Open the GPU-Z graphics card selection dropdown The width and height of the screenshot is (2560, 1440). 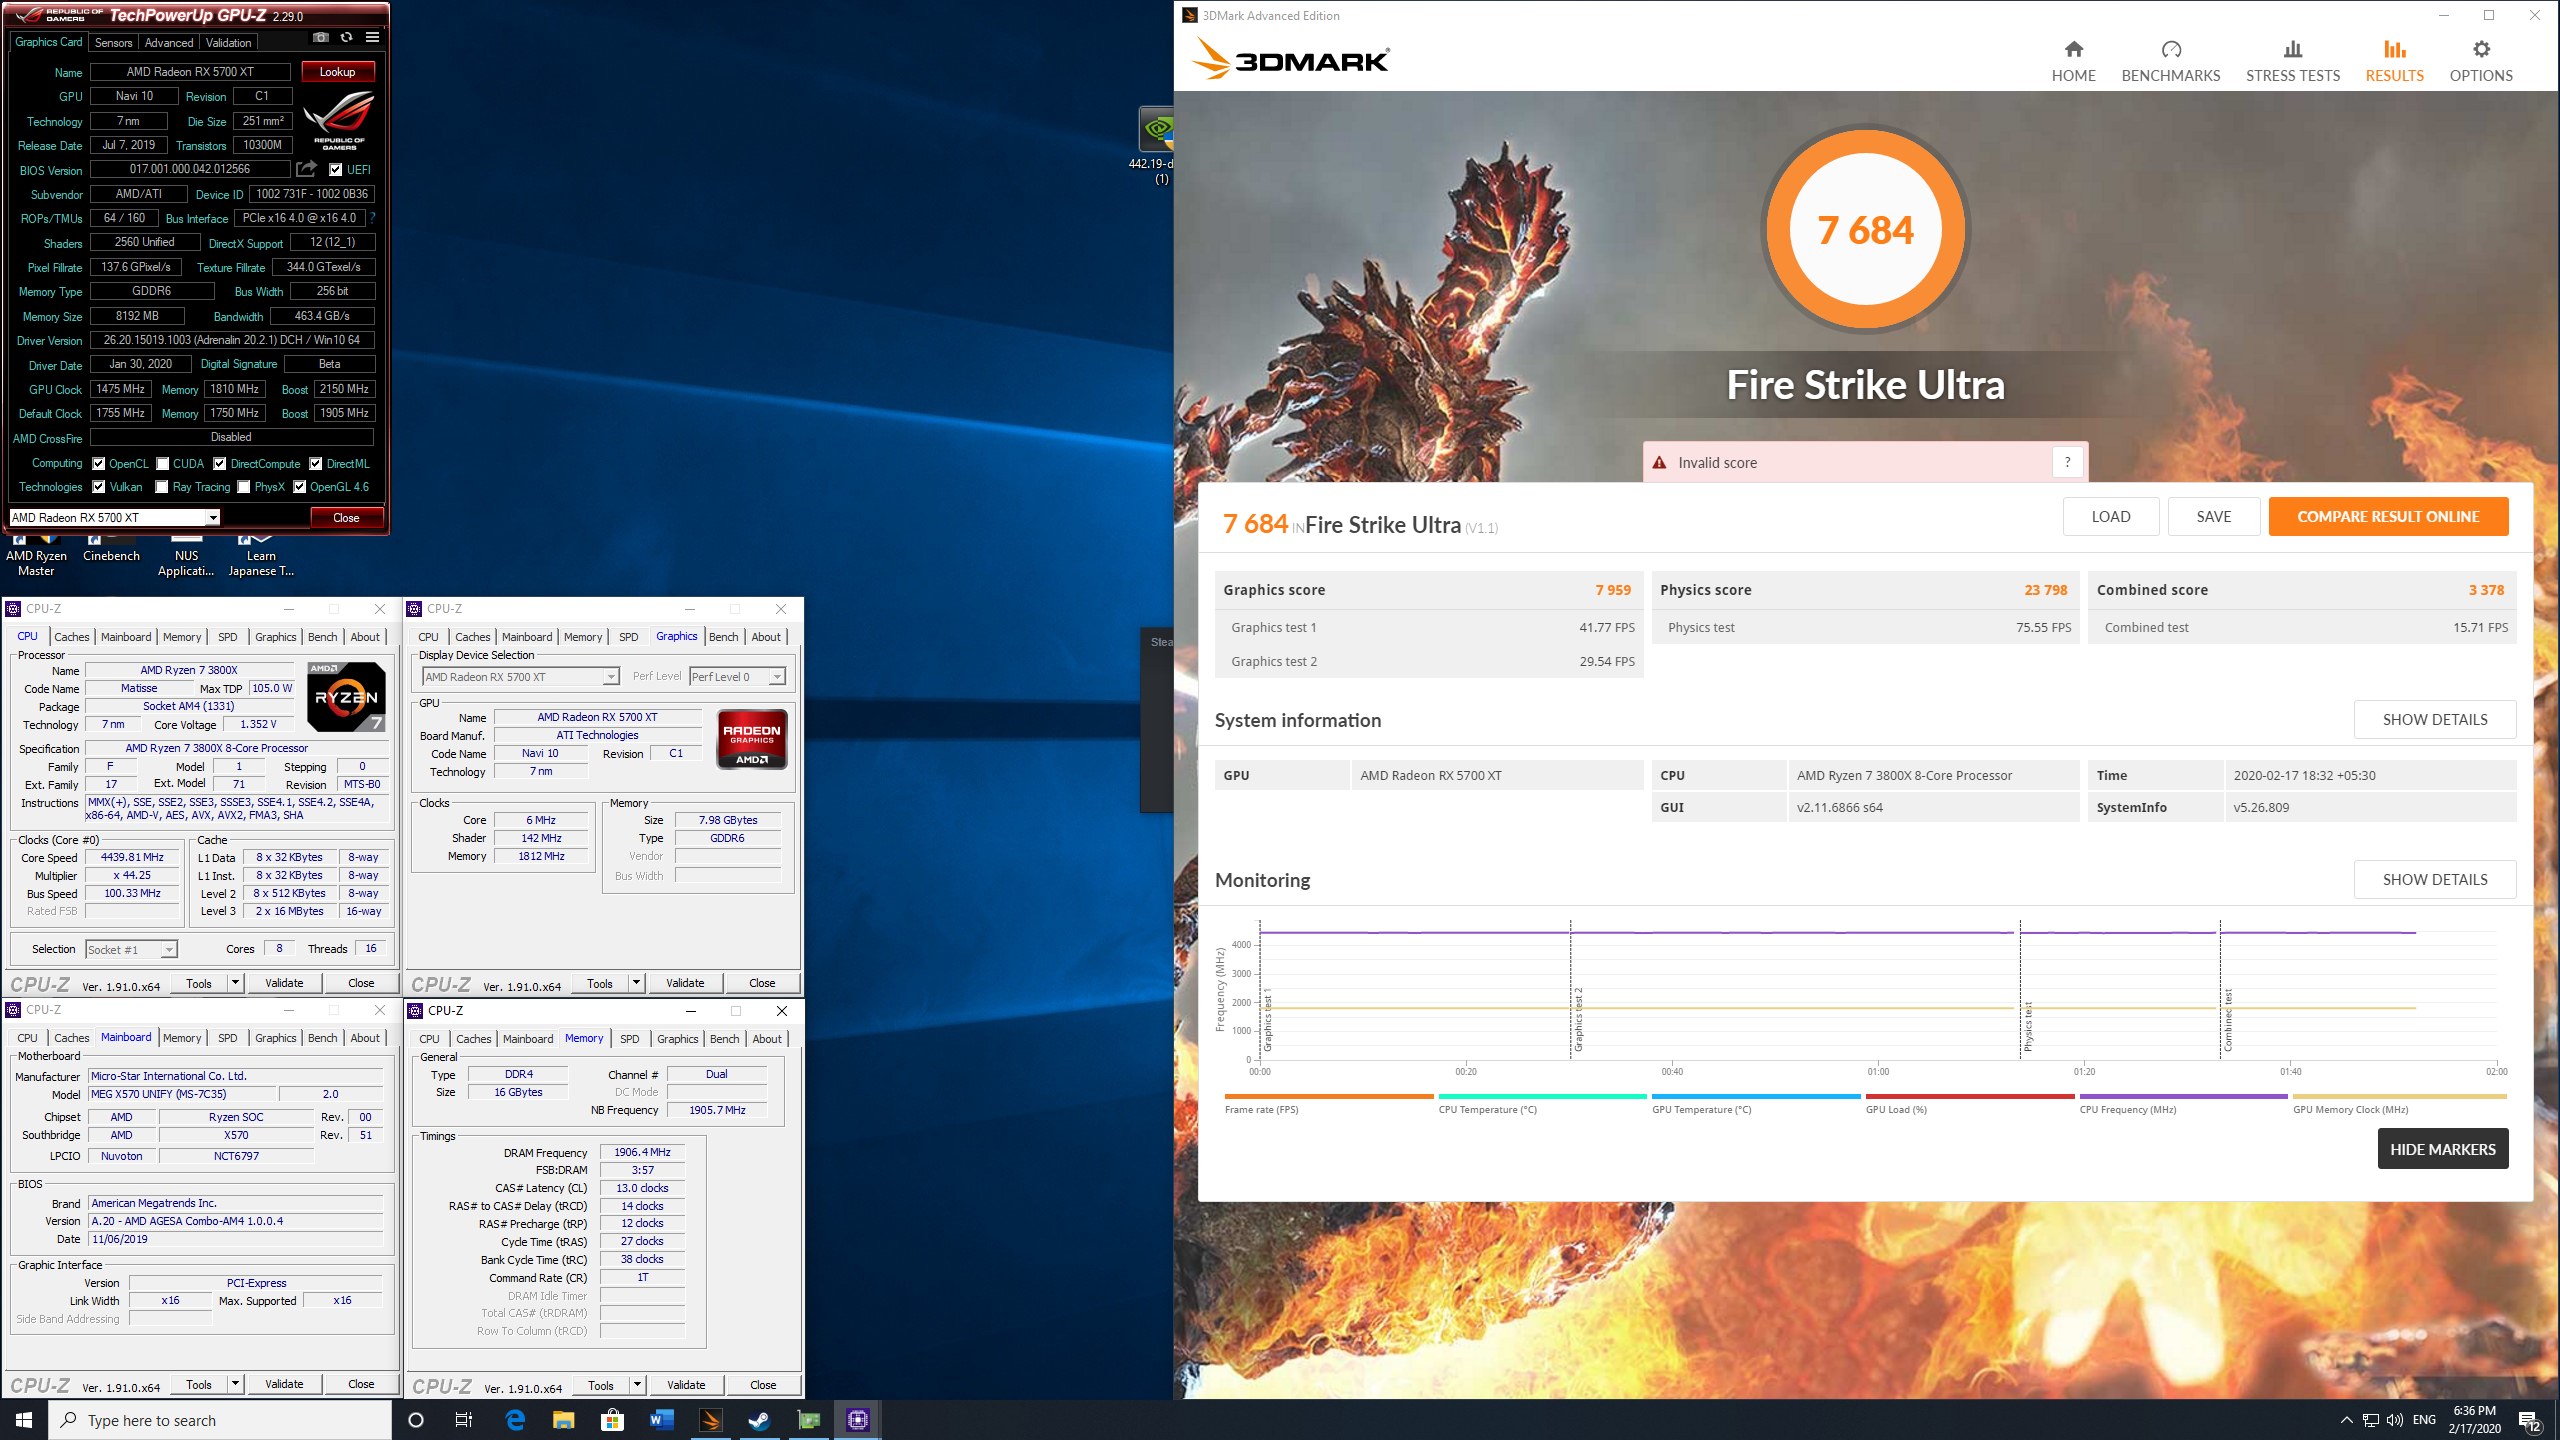(114, 517)
